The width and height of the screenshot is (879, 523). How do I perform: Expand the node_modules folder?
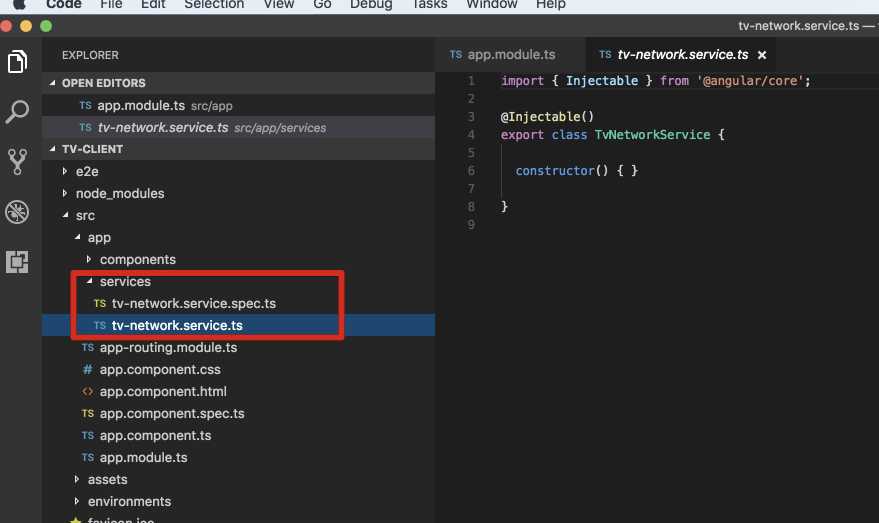[64, 193]
